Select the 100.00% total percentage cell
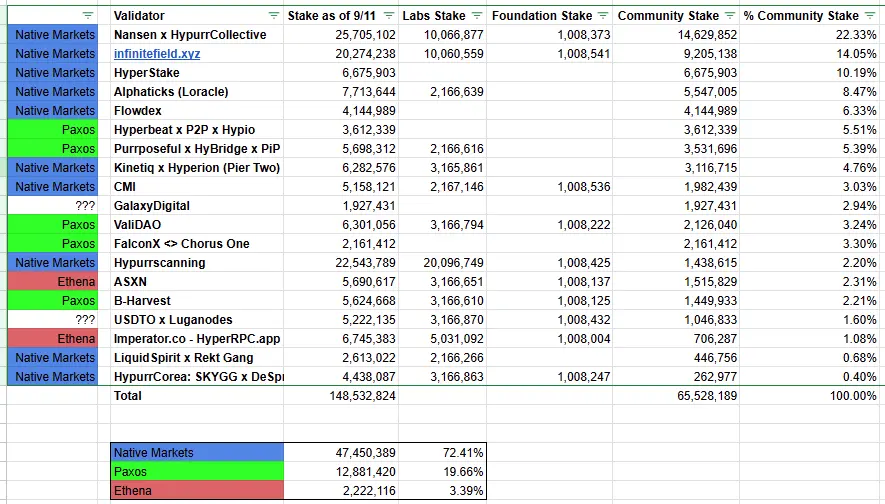885x504 pixels. tap(809, 396)
